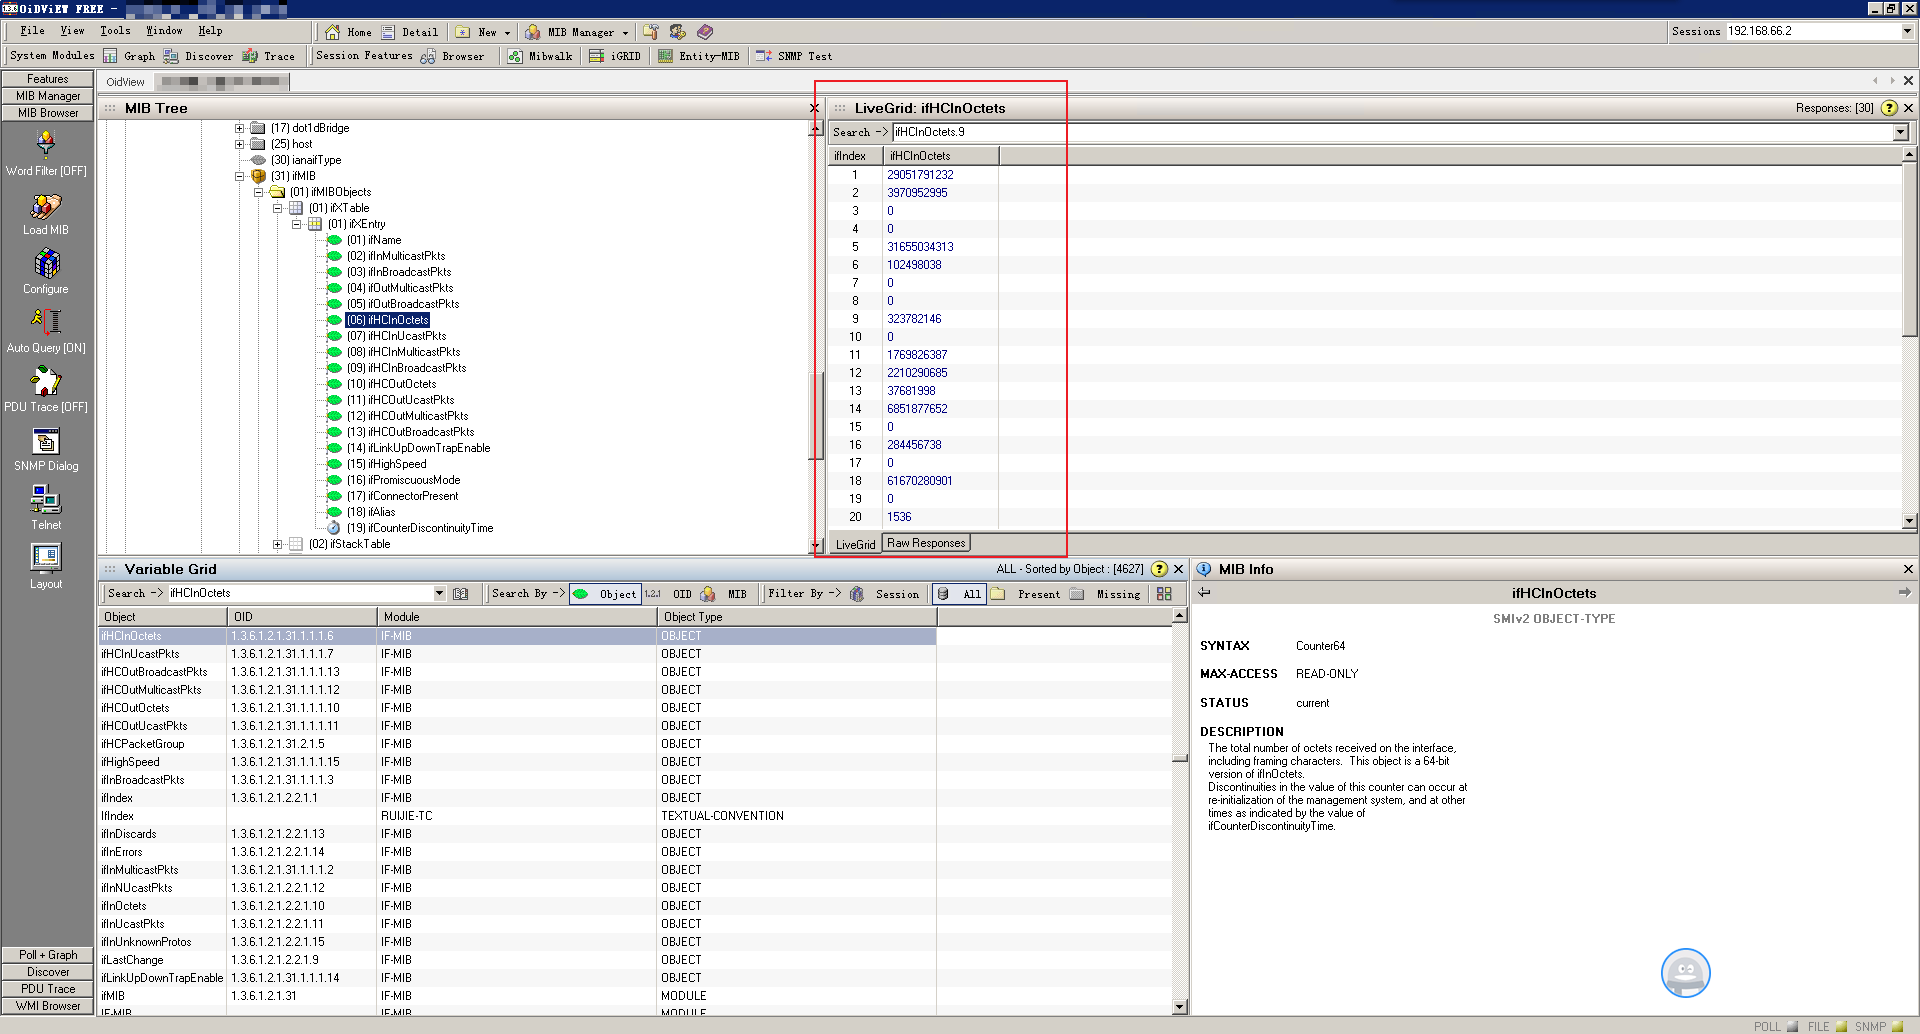Open the SNMP Dialog sidebar icon
Screen dimensions: 1920x1034
click(46, 441)
